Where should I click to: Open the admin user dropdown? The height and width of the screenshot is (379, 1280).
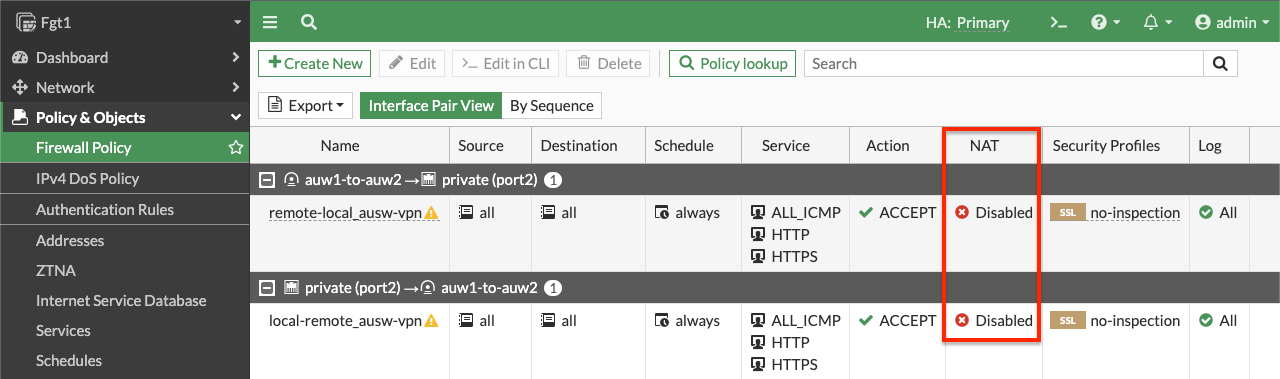(x=1232, y=22)
